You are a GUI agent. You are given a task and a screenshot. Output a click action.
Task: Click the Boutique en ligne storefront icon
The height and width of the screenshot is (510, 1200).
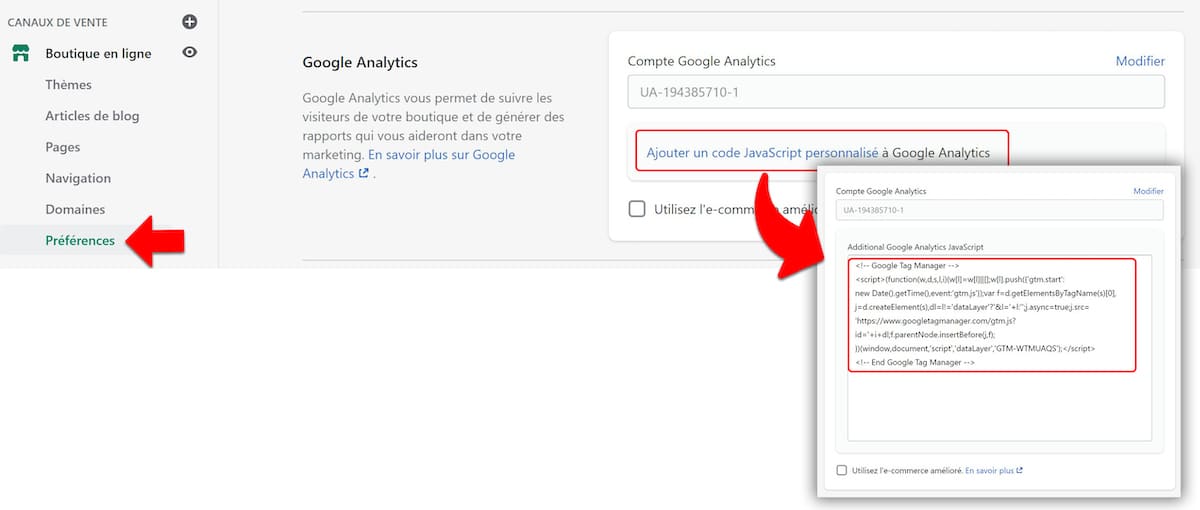pos(20,53)
